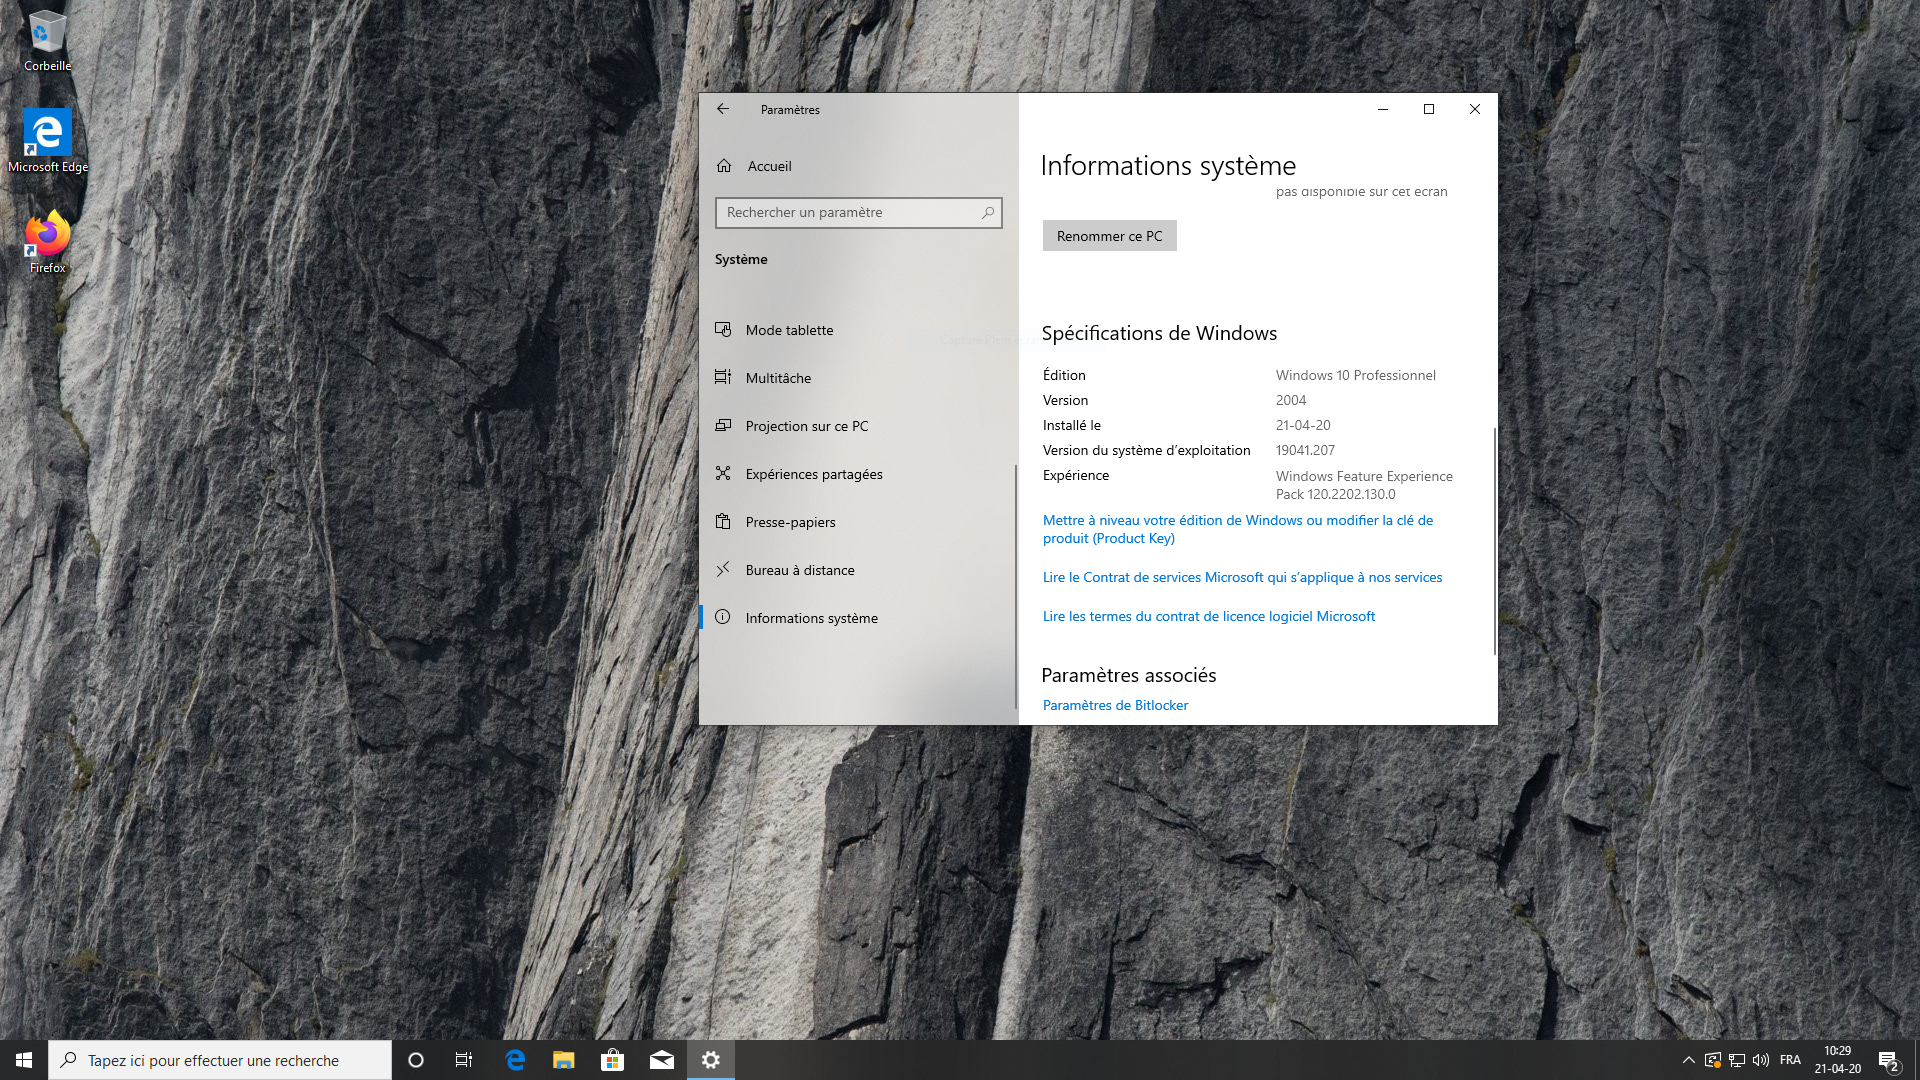Launch Microsoft Store from the taskbar
This screenshot has height=1080, width=1920.
(x=612, y=1060)
